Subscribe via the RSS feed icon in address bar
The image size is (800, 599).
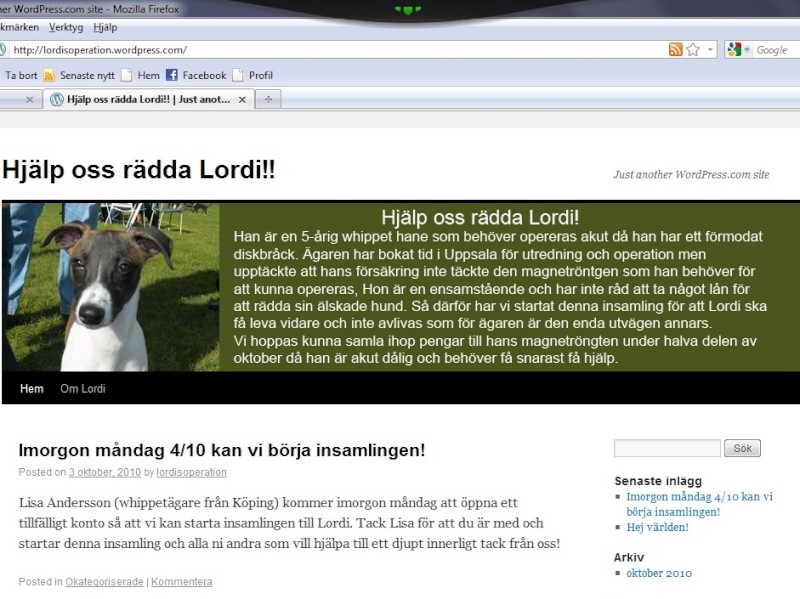click(675, 47)
